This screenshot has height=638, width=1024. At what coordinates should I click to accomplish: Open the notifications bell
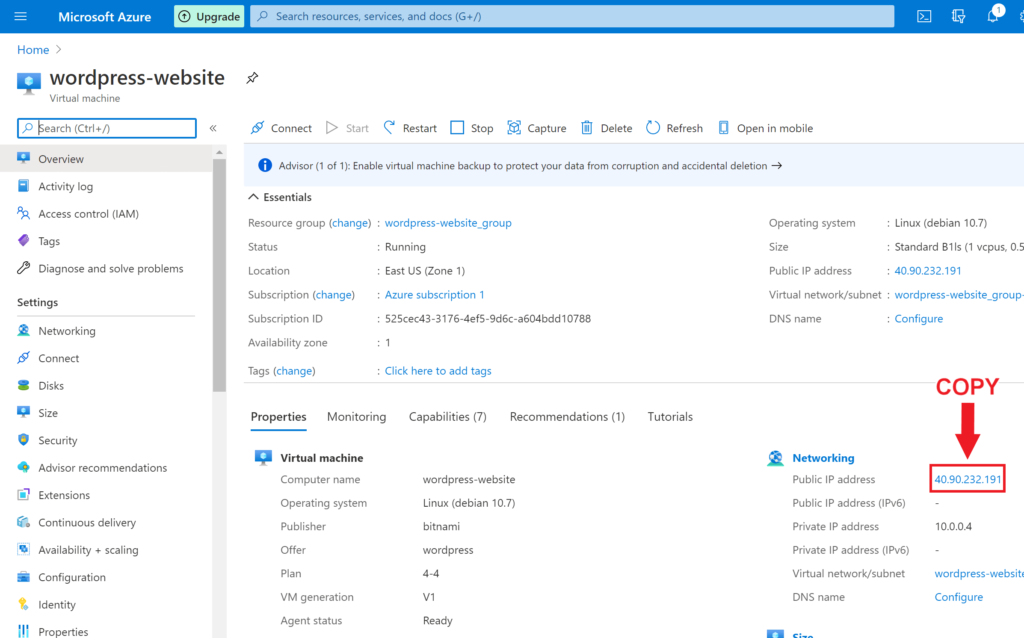[993, 15]
